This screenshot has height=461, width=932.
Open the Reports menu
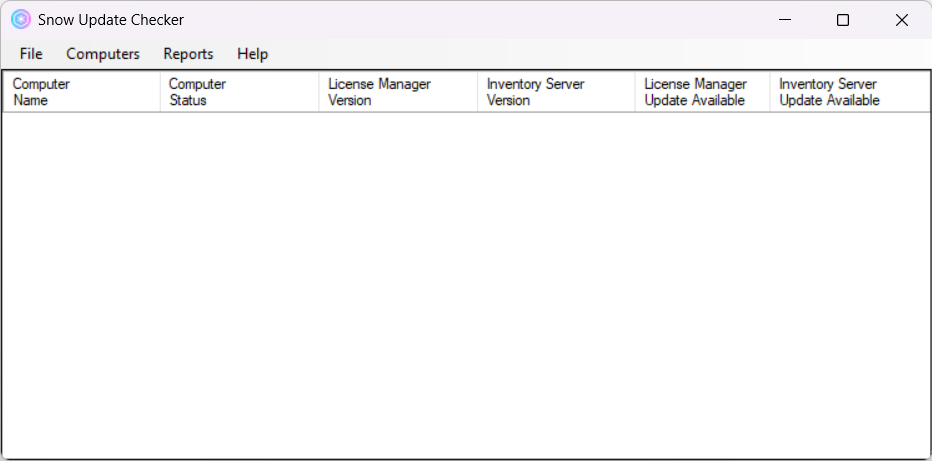tap(188, 54)
